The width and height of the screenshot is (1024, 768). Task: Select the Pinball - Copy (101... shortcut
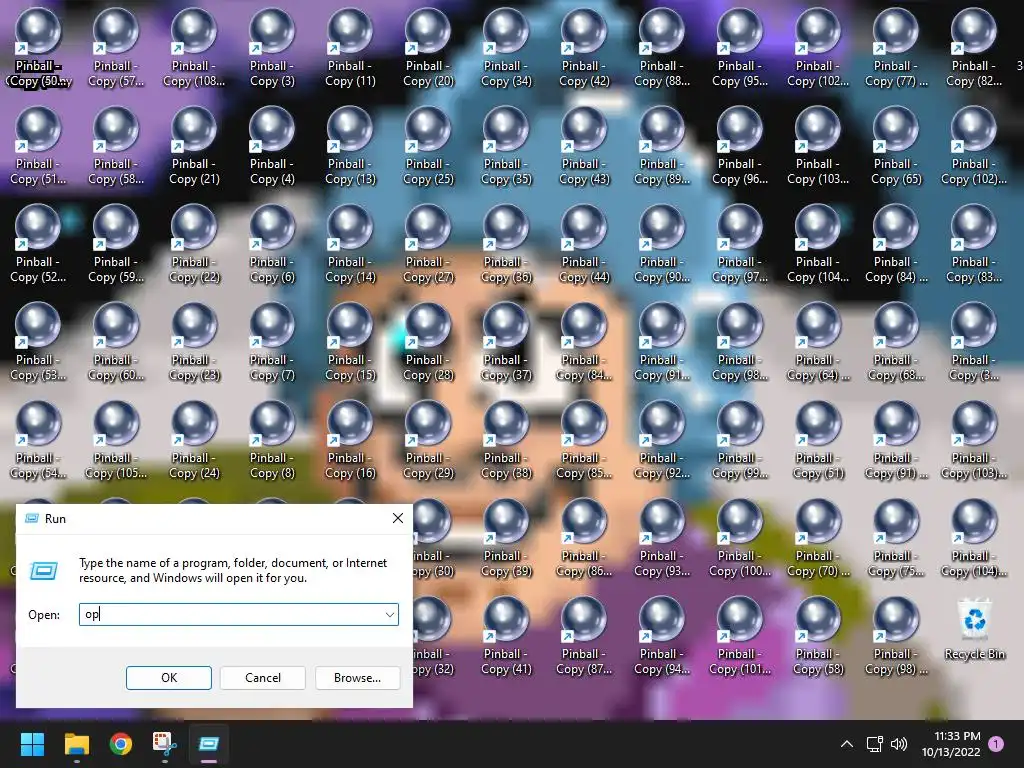point(740,635)
